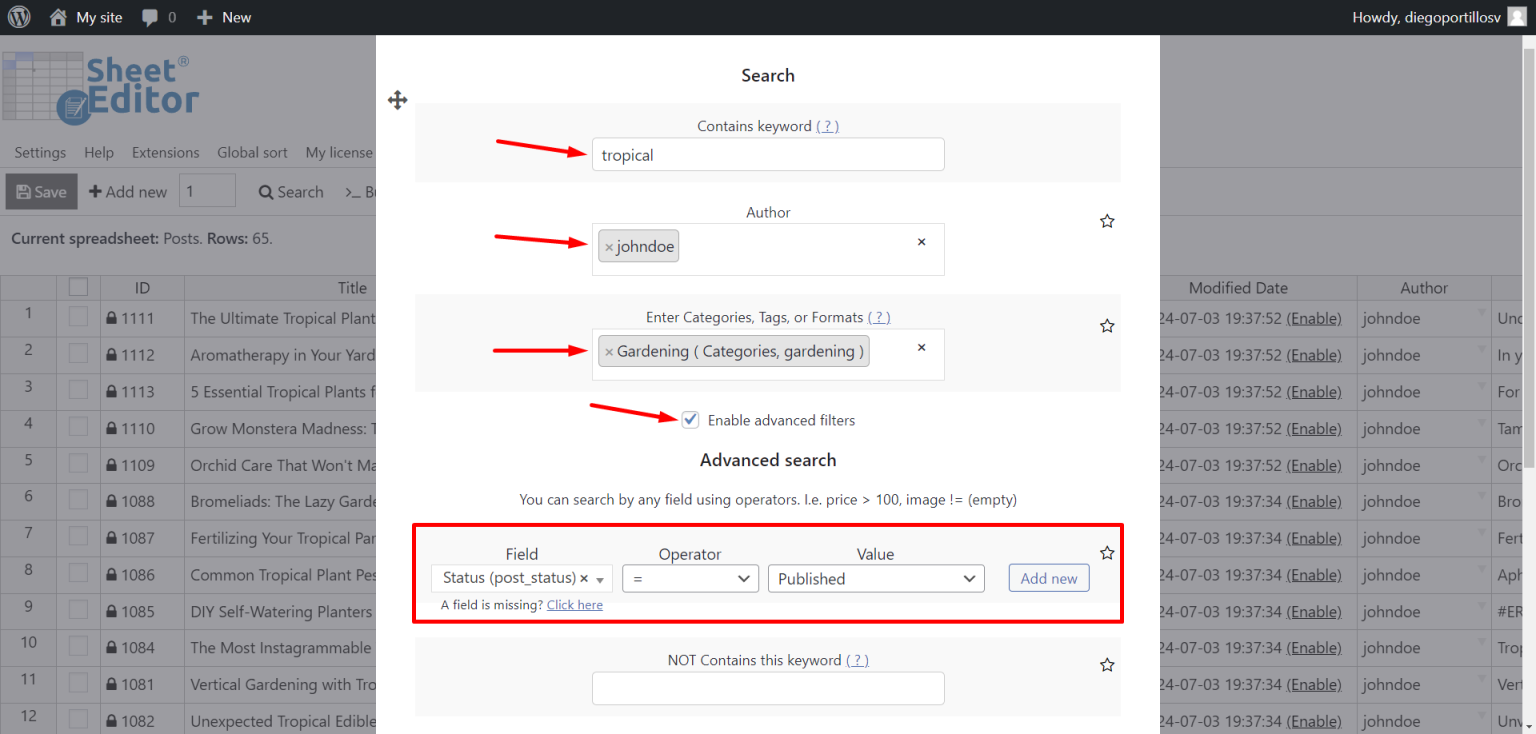Screen dimensions: 1536x734
Task: Click the WordPress logo in the admin bar
Action: (18, 16)
